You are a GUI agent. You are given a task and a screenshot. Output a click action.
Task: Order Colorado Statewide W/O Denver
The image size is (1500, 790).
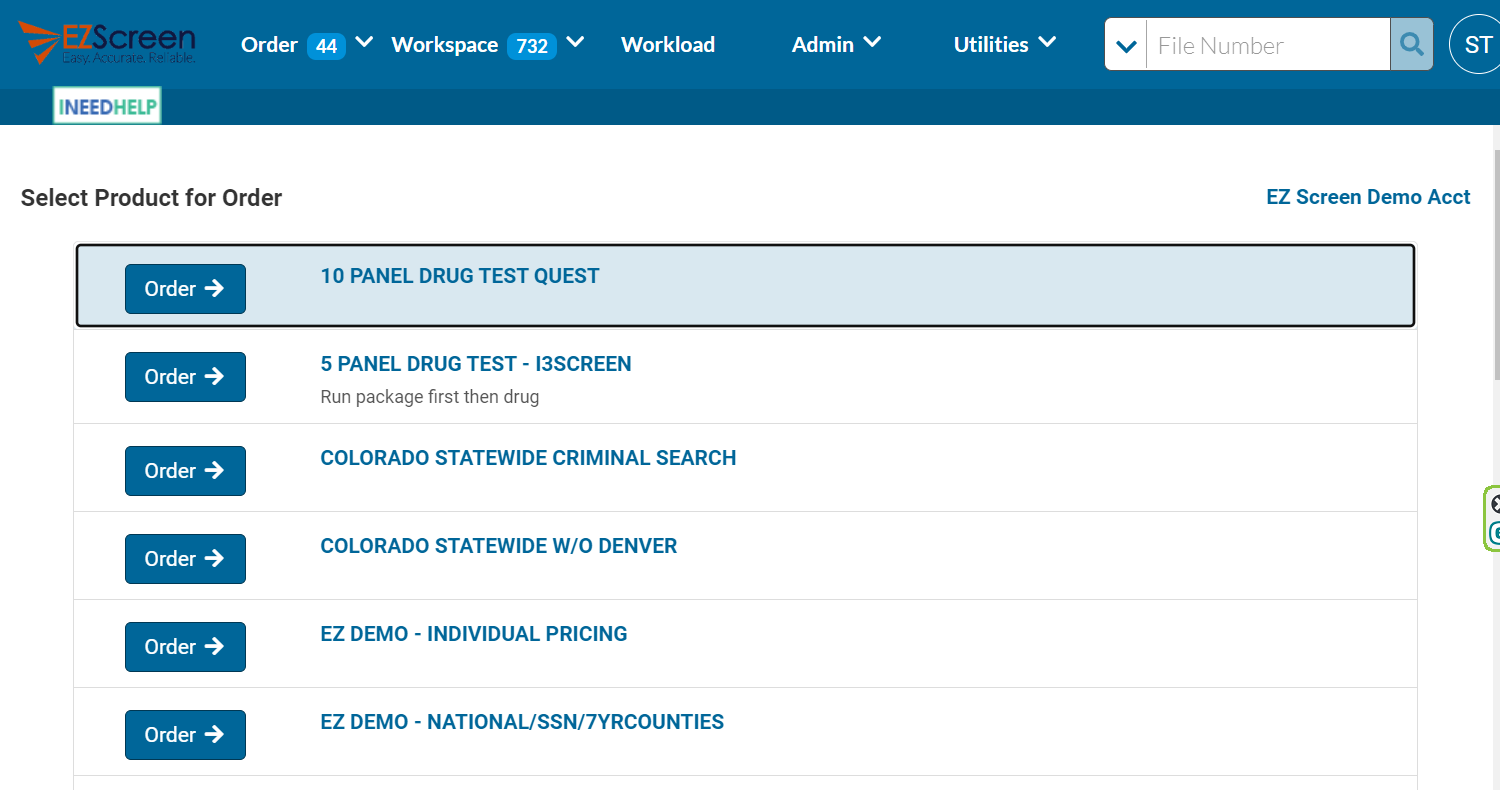tap(185, 559)
